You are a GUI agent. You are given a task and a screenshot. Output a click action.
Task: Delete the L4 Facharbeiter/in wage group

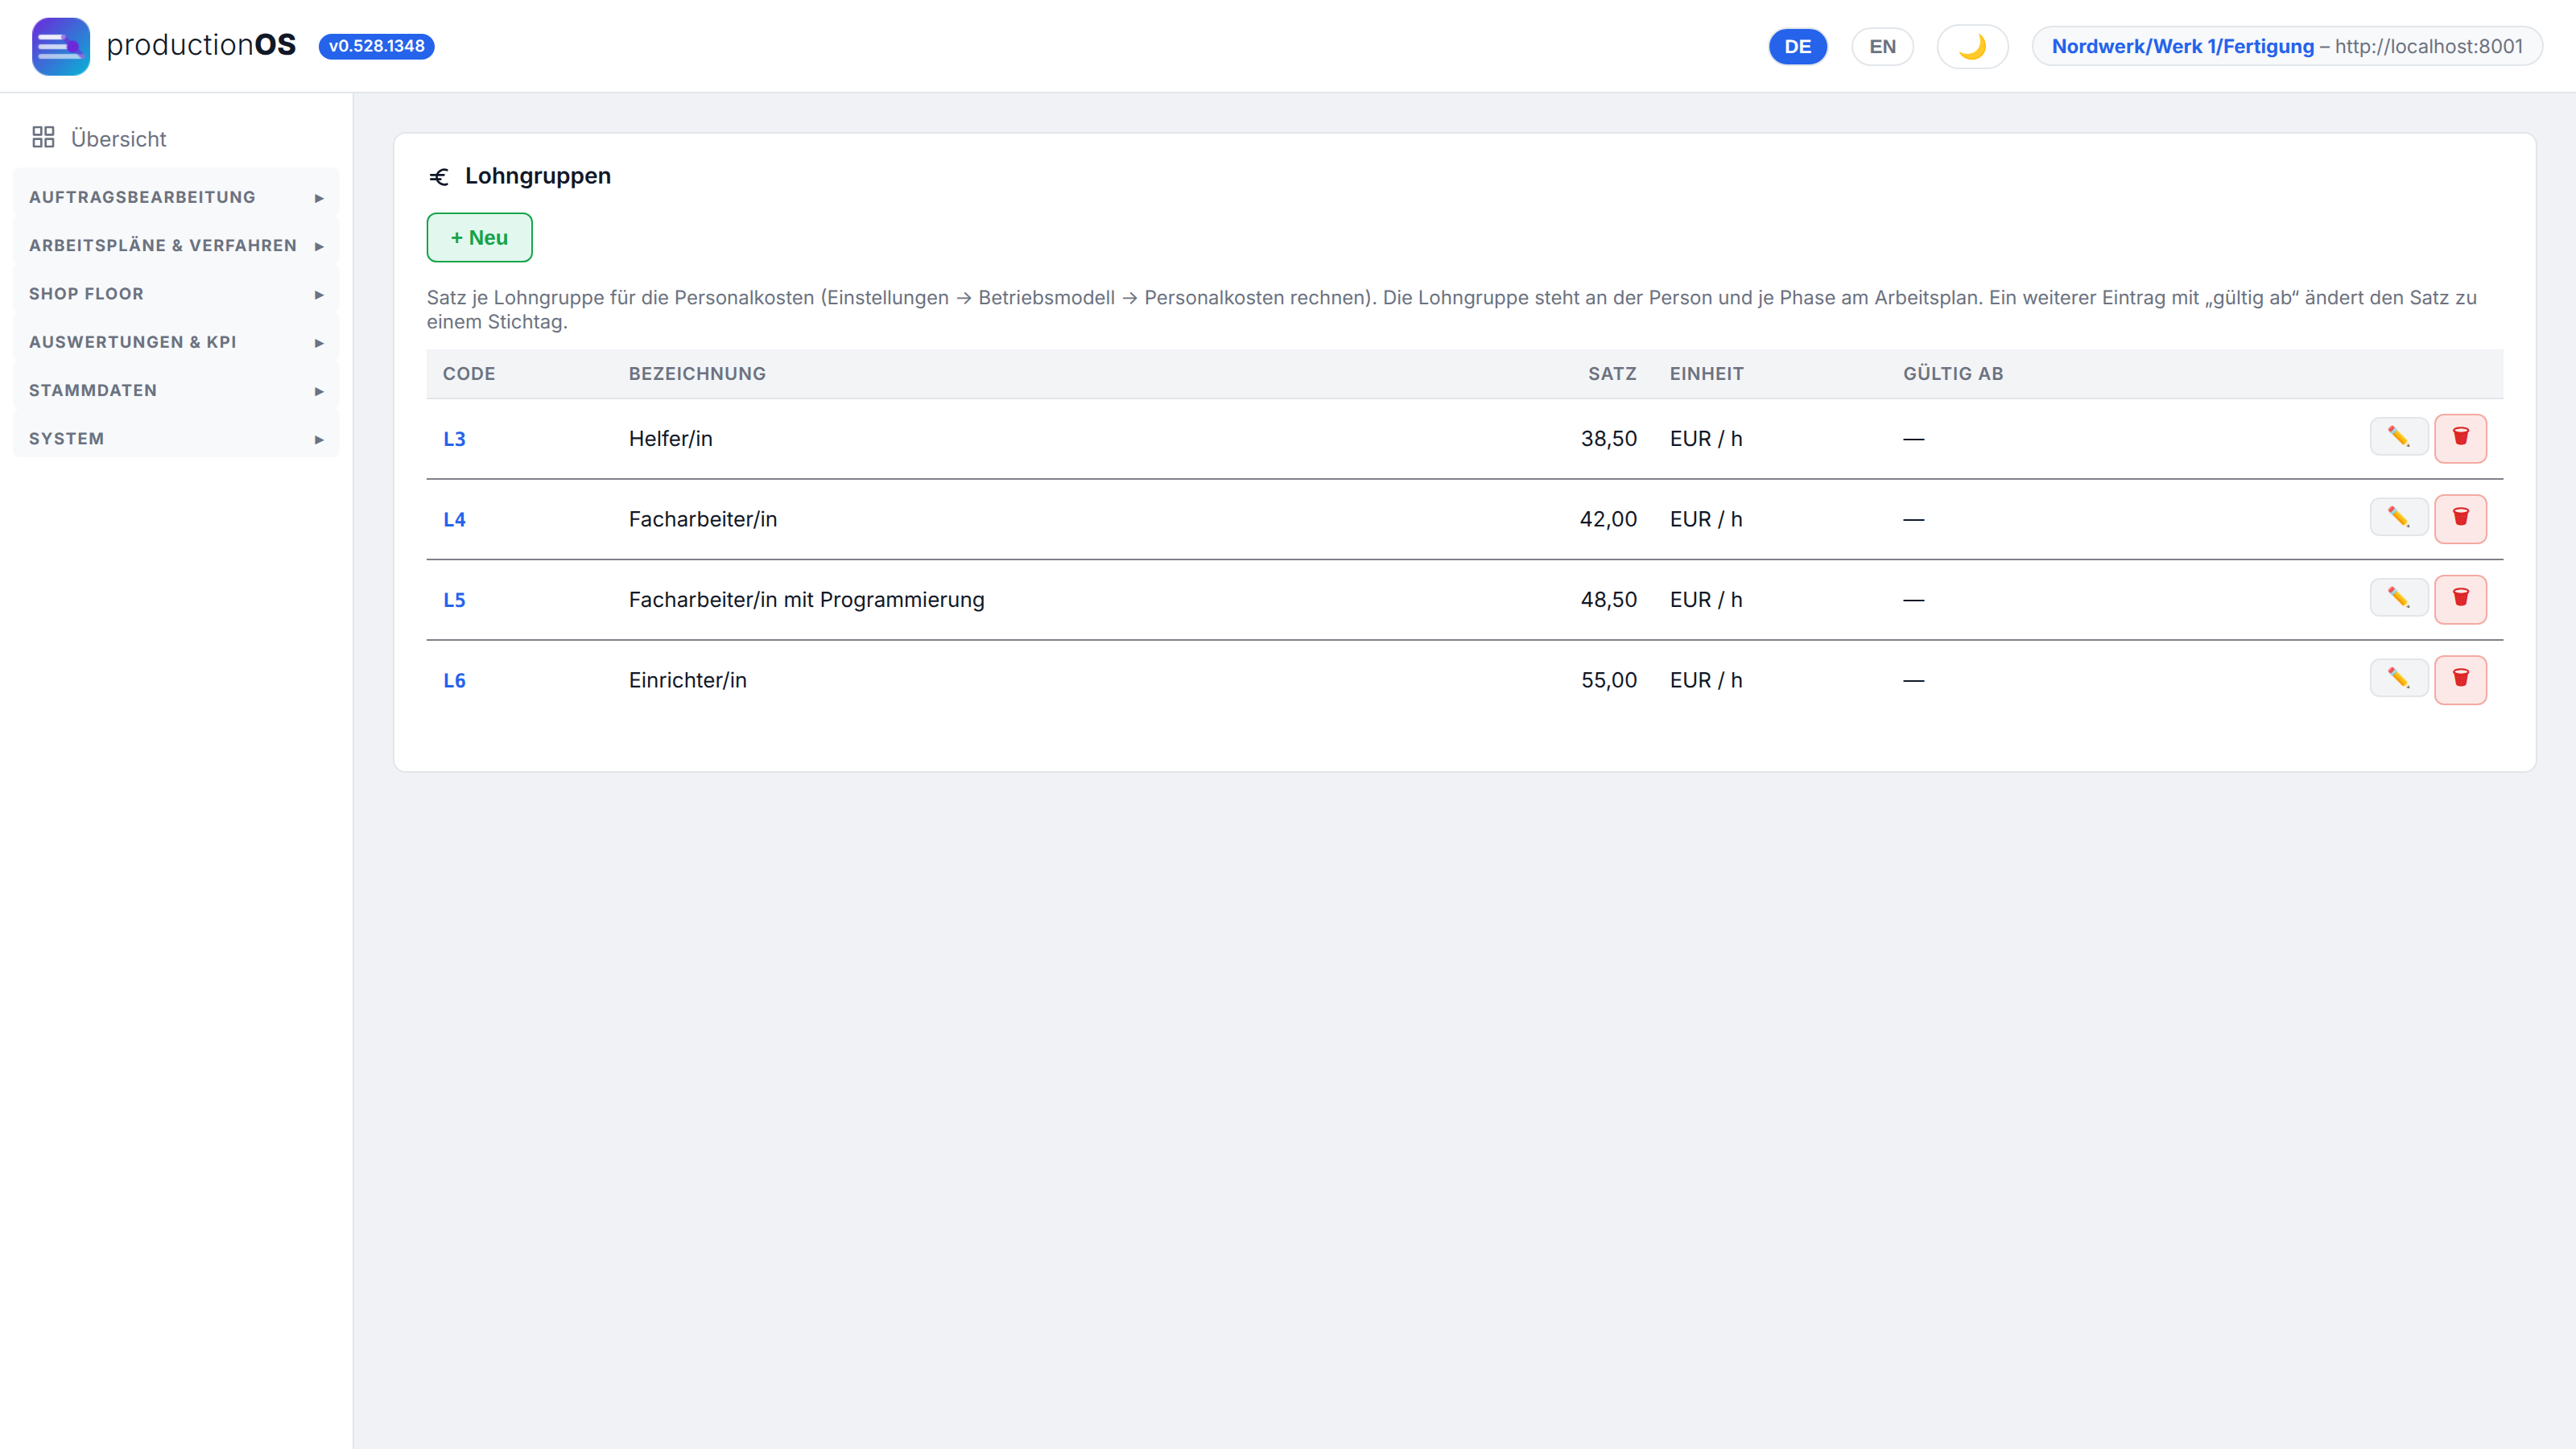2460,519
